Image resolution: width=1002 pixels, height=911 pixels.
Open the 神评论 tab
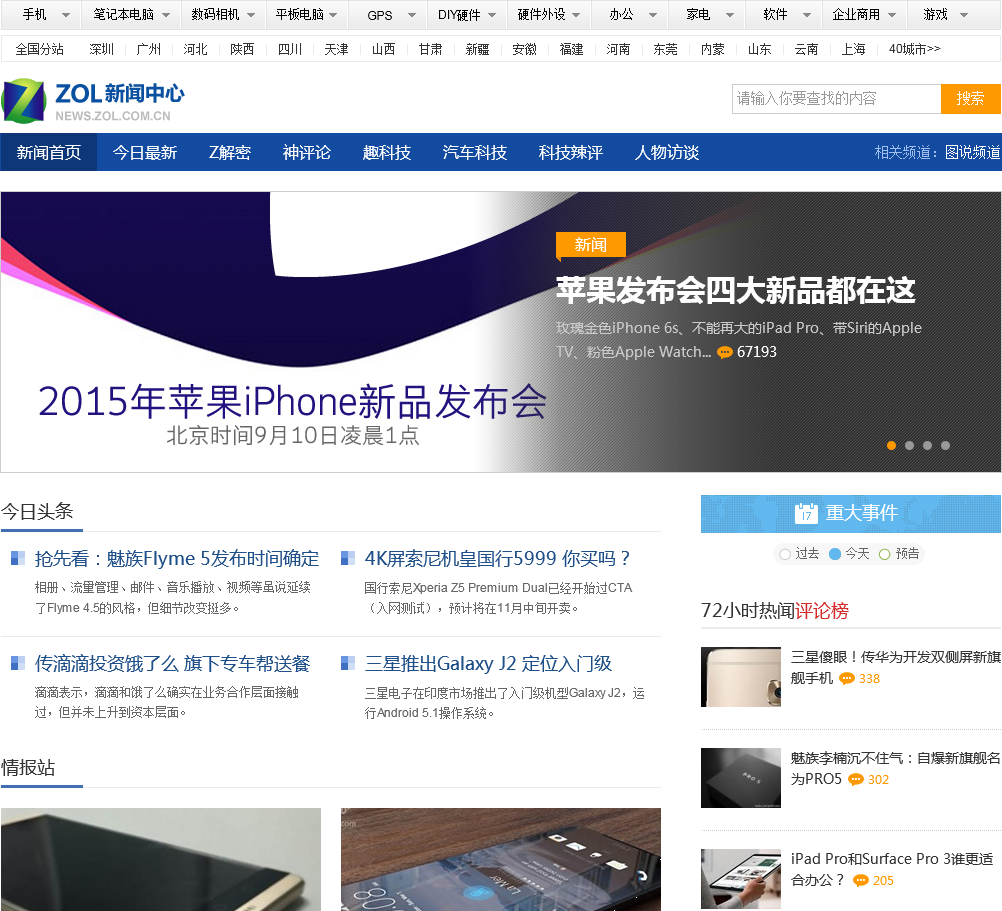click(x=307, y=152)
